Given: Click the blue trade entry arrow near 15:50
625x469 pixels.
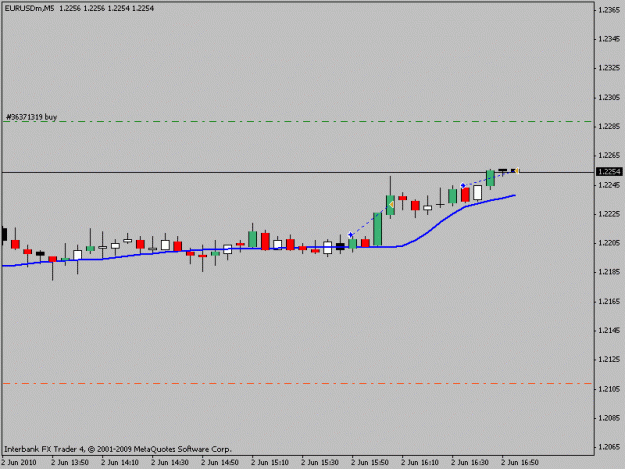Looking at the screenshot, I should click(351, 235).
